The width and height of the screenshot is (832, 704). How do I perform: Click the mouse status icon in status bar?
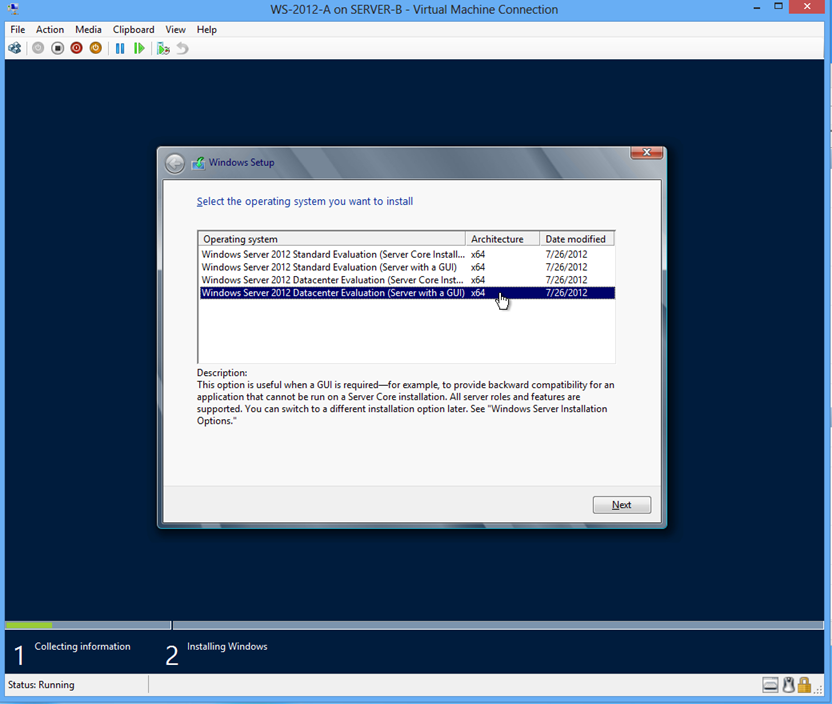coord(788,685)
